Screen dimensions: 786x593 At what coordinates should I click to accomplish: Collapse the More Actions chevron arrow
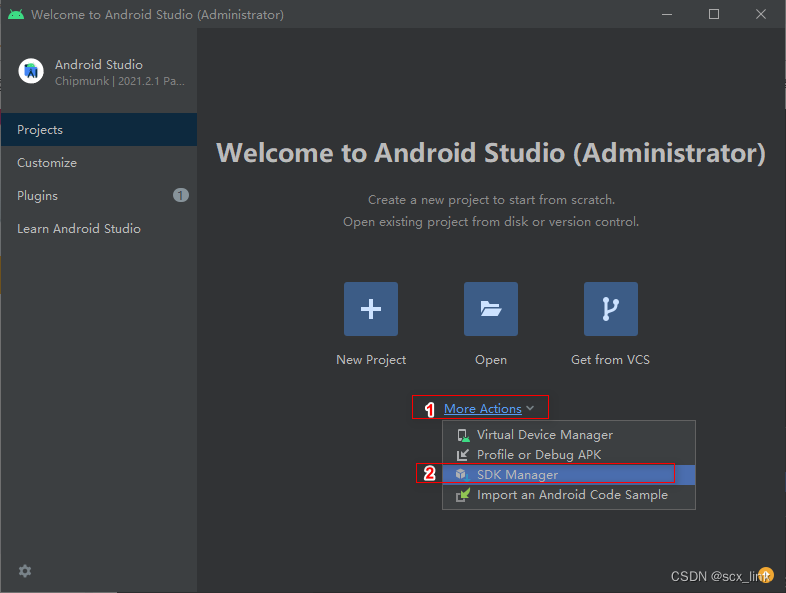530,408
